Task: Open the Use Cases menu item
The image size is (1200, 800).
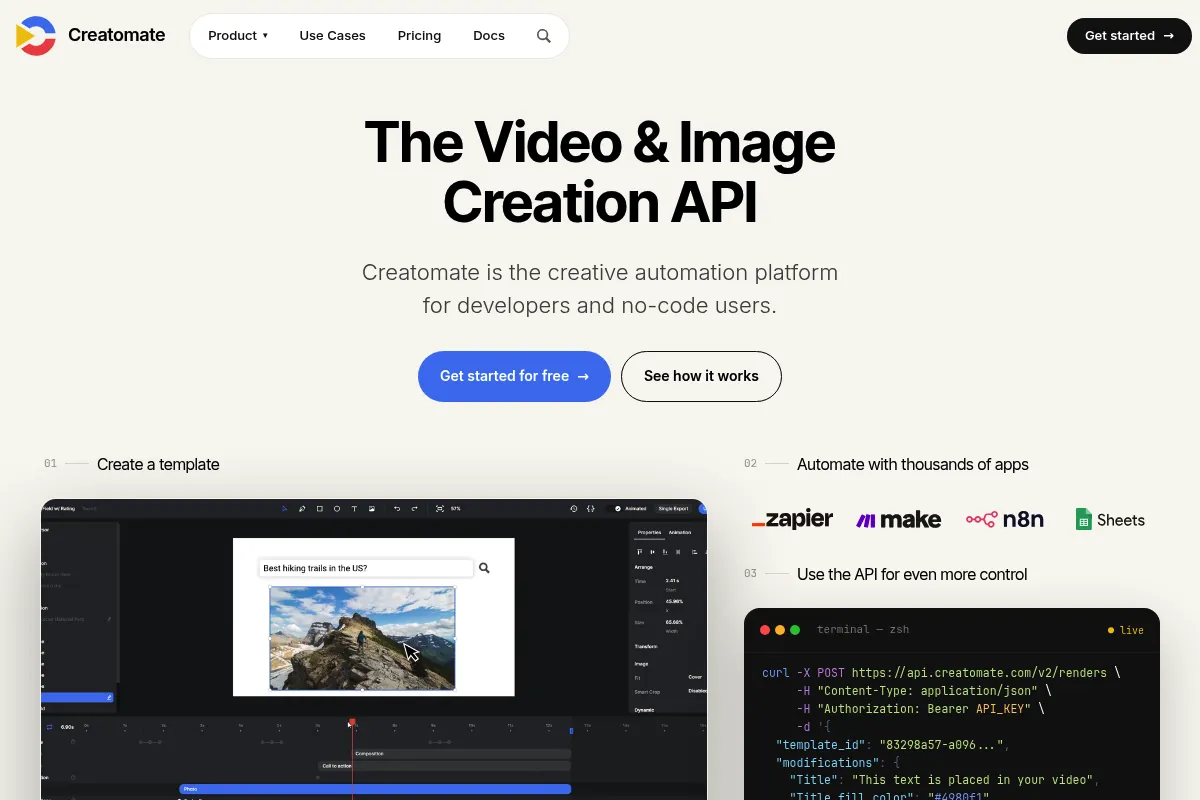Action: 332,36
